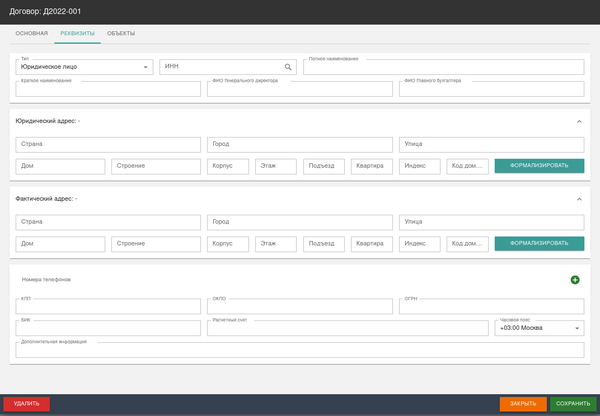Click the ФИО Генерального директора field

pos(299,90)
